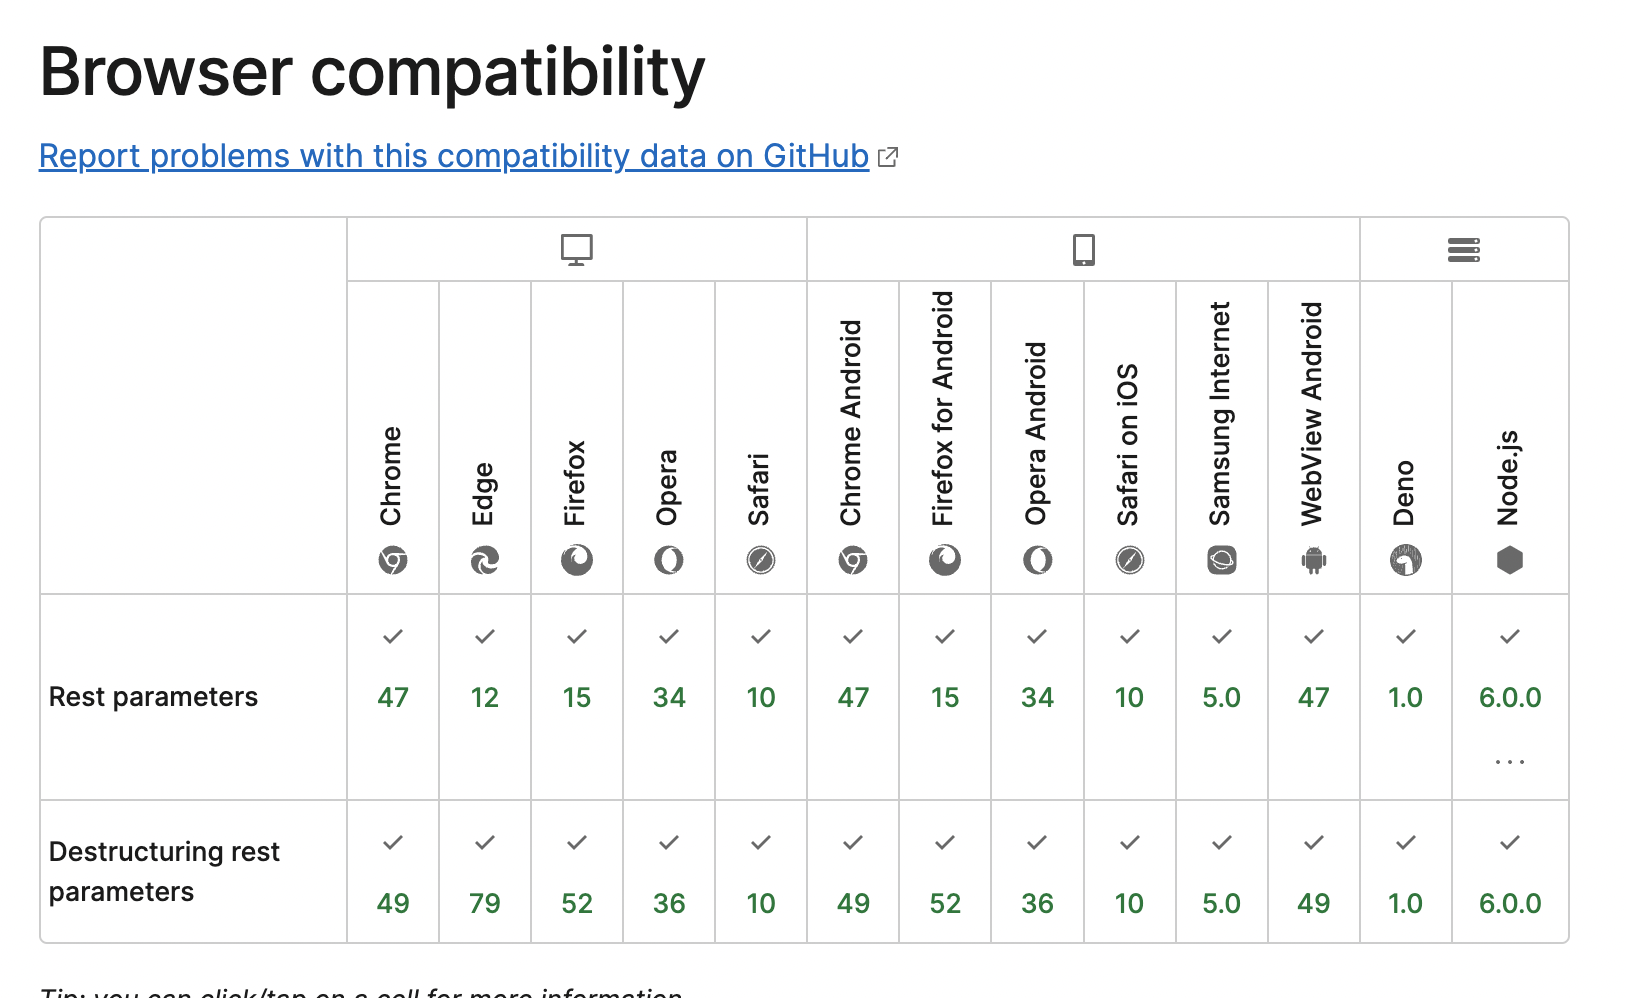Click the desktop category monitor icon
Image resolution: width=1626 pixels, height=998 pixels.
pyautogui.click(x=577, y=249)
